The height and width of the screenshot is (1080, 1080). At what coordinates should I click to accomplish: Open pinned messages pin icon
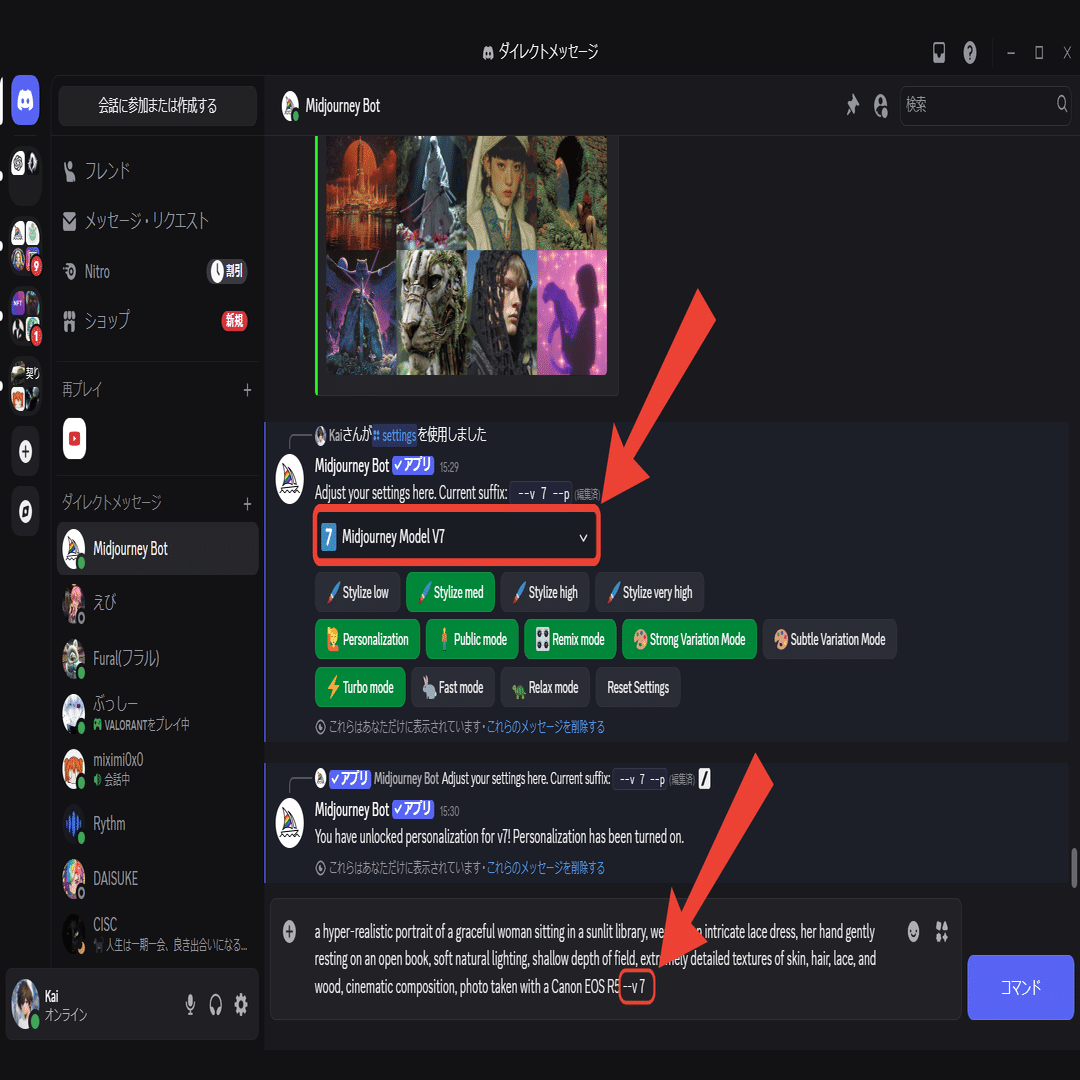853,105
